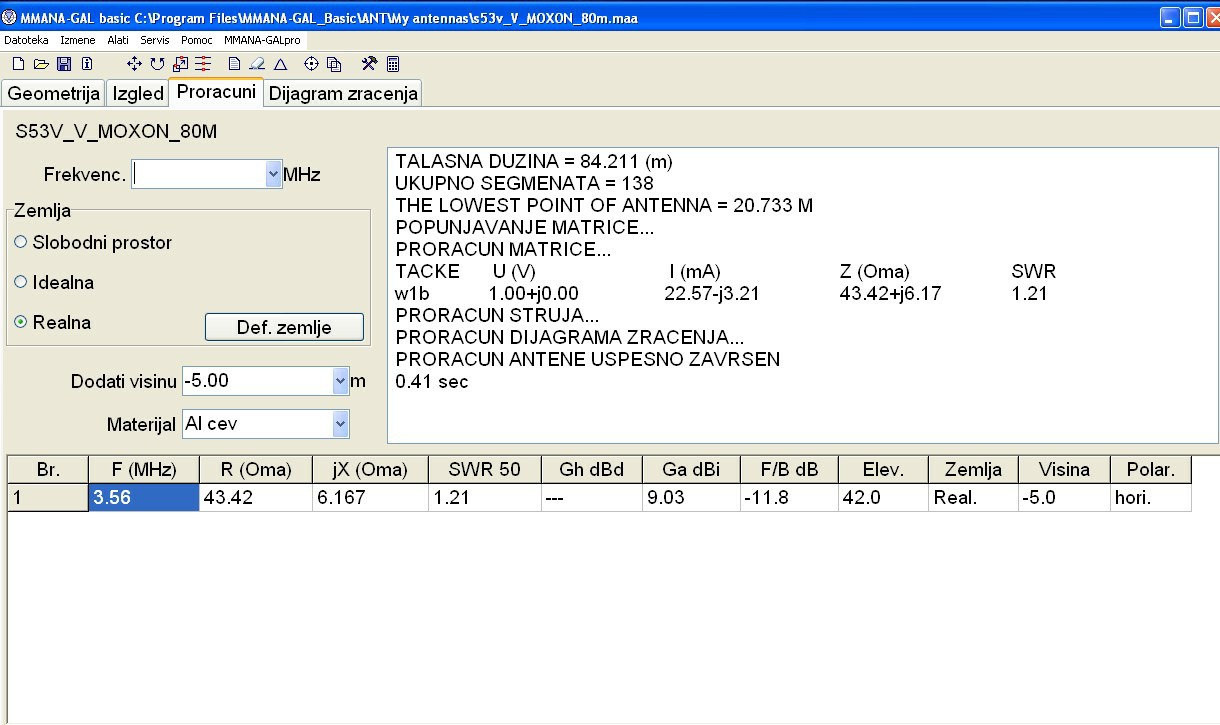This screenshot has height=725, width=1220.
Task: Select the 3.56 frequency cell in table
Action: coord(143,497)
